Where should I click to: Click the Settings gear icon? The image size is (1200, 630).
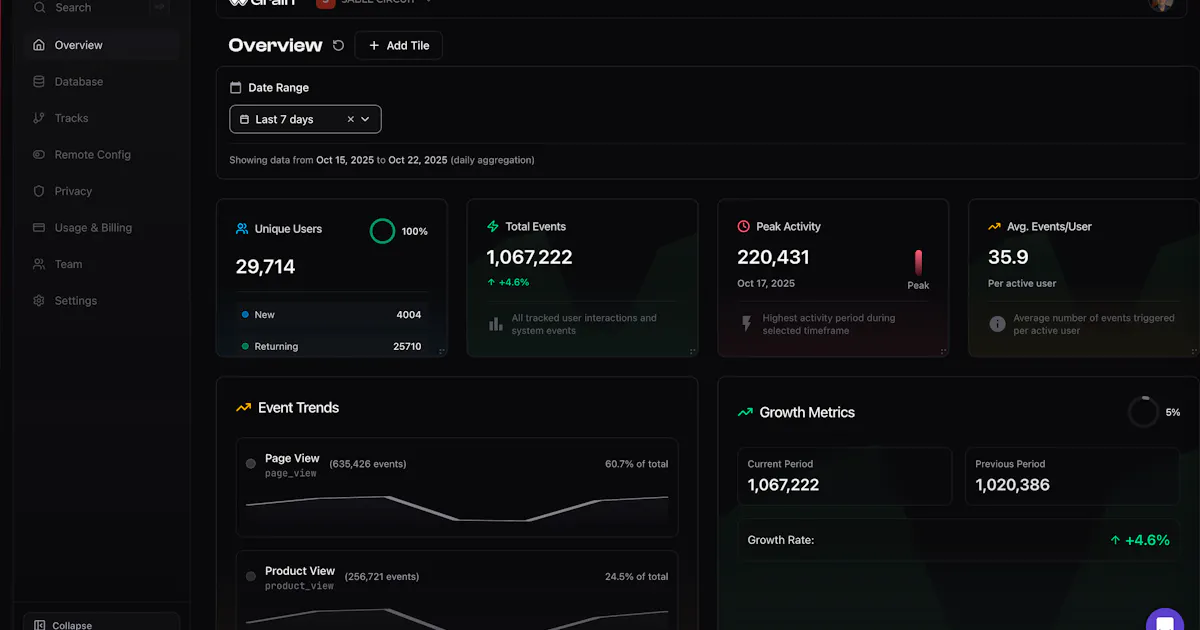pos(39,301)
